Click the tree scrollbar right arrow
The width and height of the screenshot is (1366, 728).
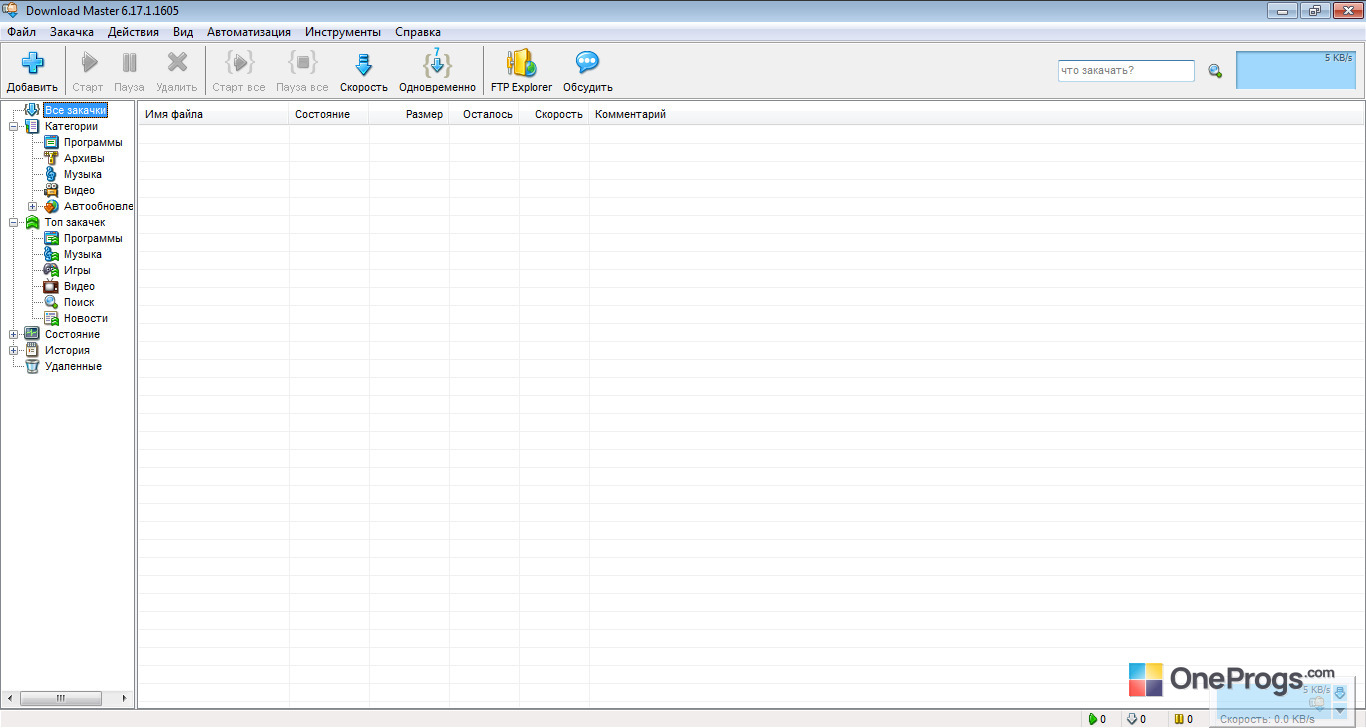click(125, 698)
